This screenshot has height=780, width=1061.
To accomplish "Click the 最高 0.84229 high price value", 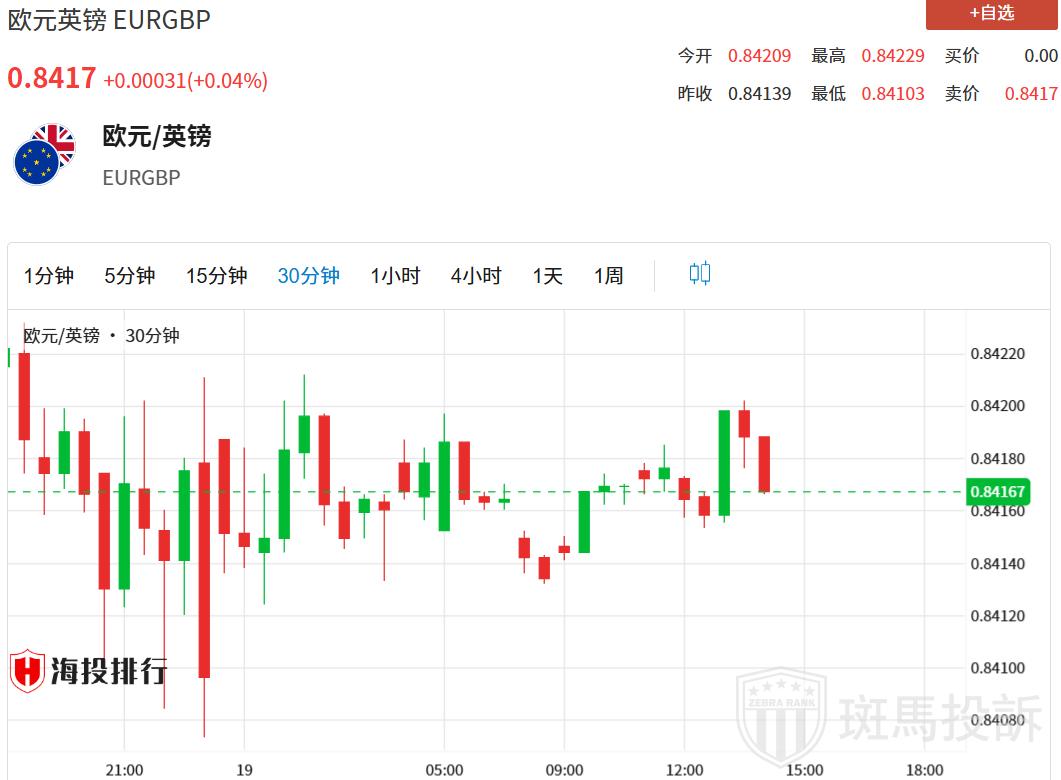I will pyautogui.click(x=893, y=56).
